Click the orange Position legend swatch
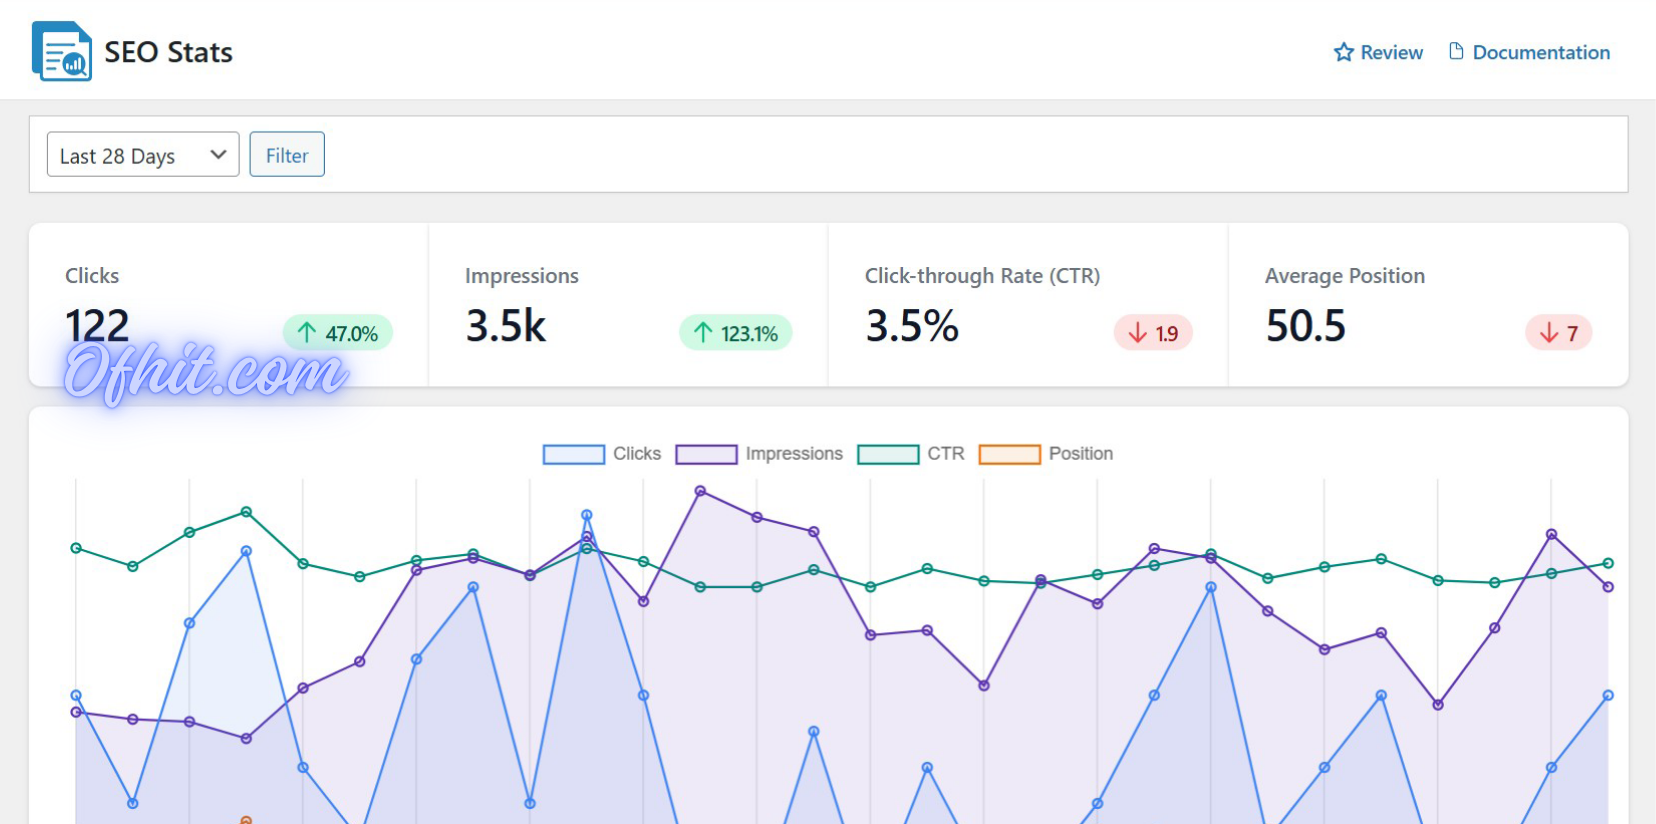 click(x=1009, y=454)
